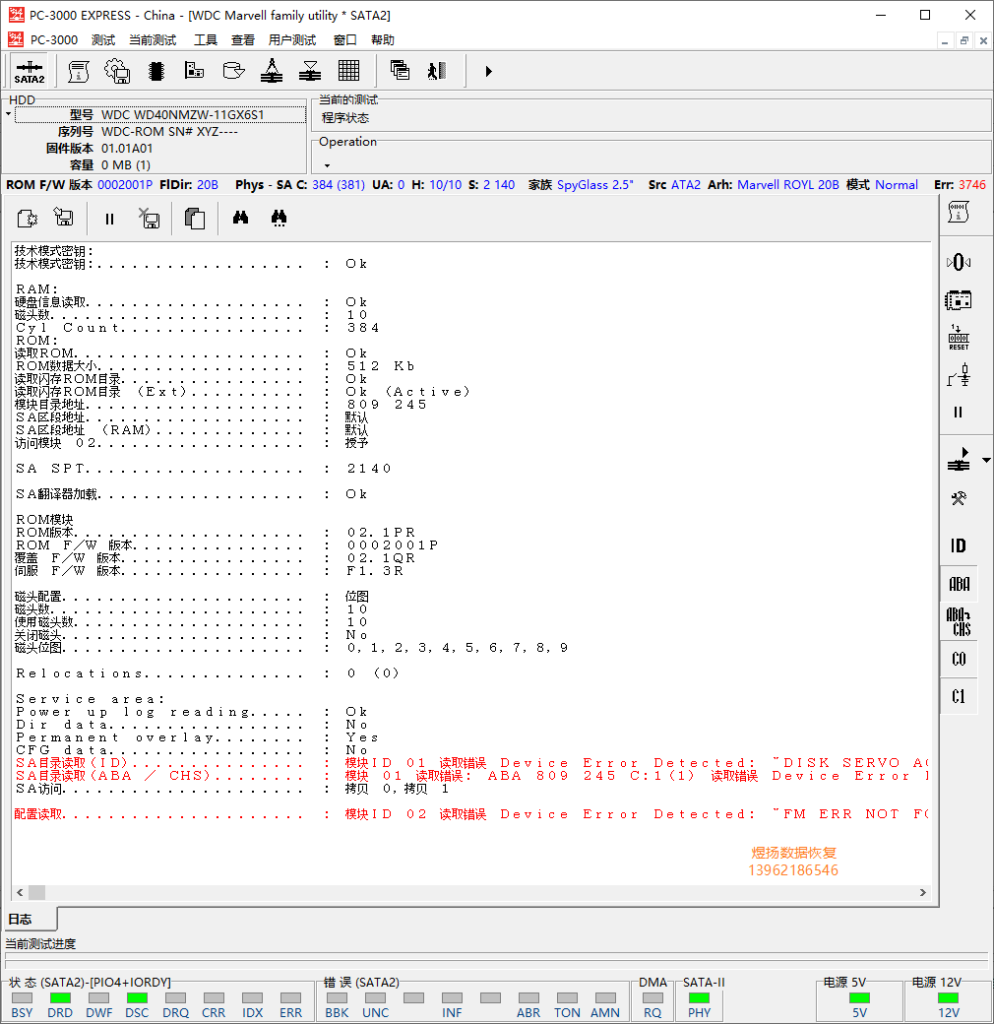Click the pause icon in right sidebar
This screenshot has width=994, height=1024.
tap(958, 412)
